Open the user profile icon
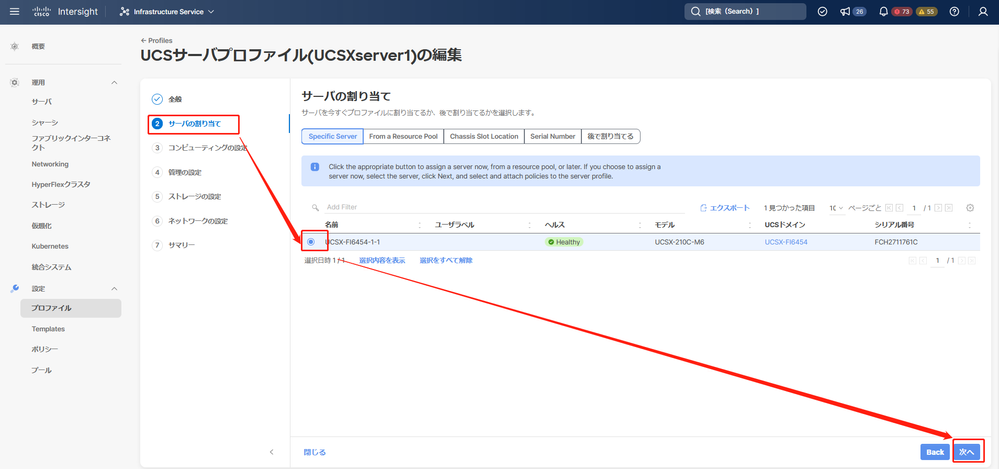The image size is (999, 469). pyautogui.click(x=982, y=11)
